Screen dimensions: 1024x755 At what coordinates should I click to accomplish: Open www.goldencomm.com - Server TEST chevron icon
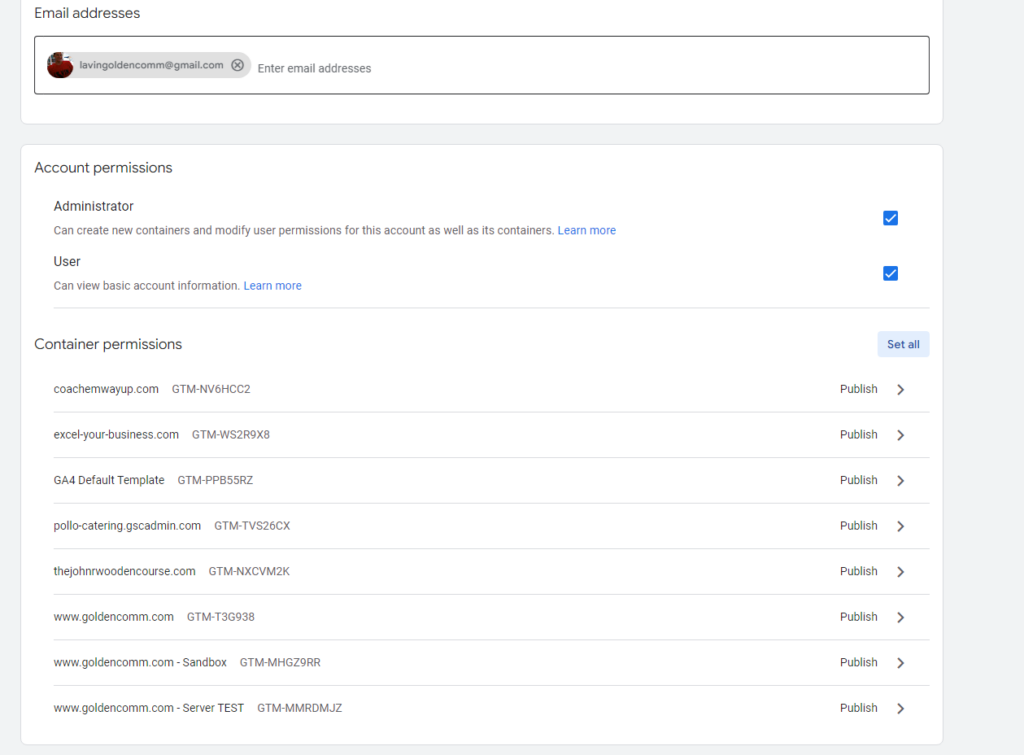(x=899, y=708)
